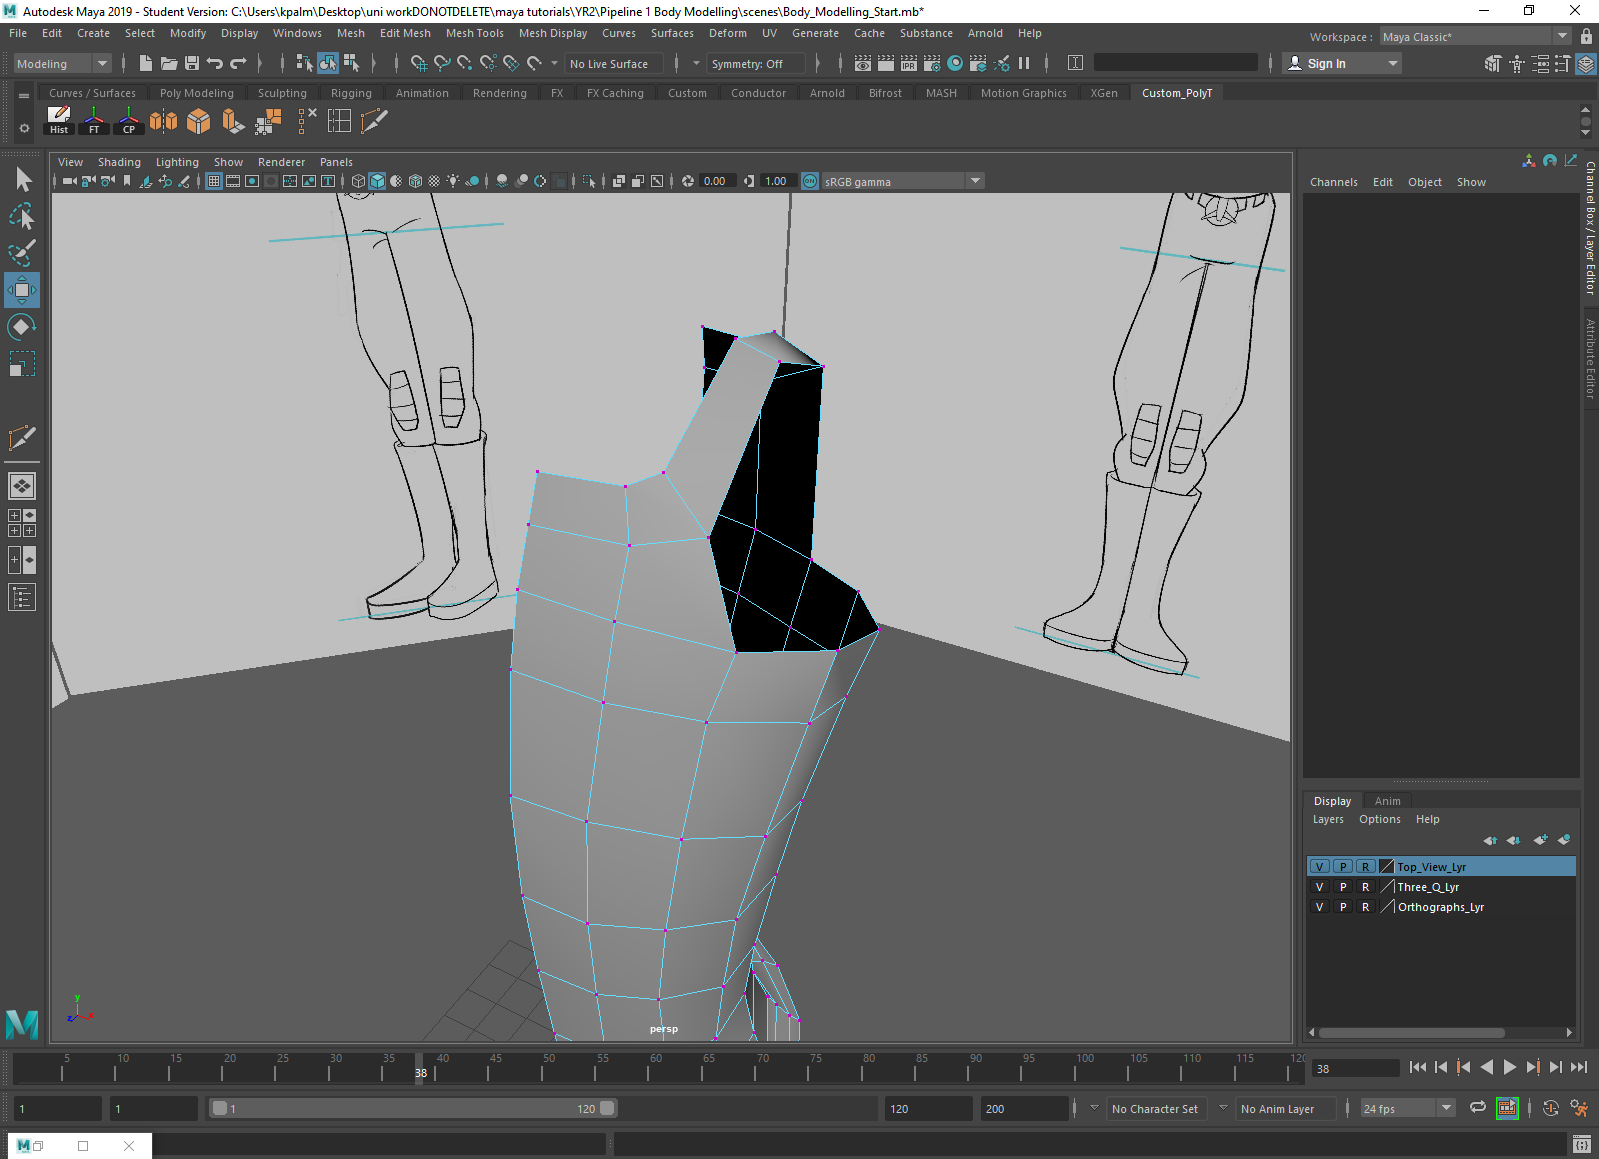Click the Scale tool icon
Screen dimensions: 1599x1159
[x=22, y=364]
